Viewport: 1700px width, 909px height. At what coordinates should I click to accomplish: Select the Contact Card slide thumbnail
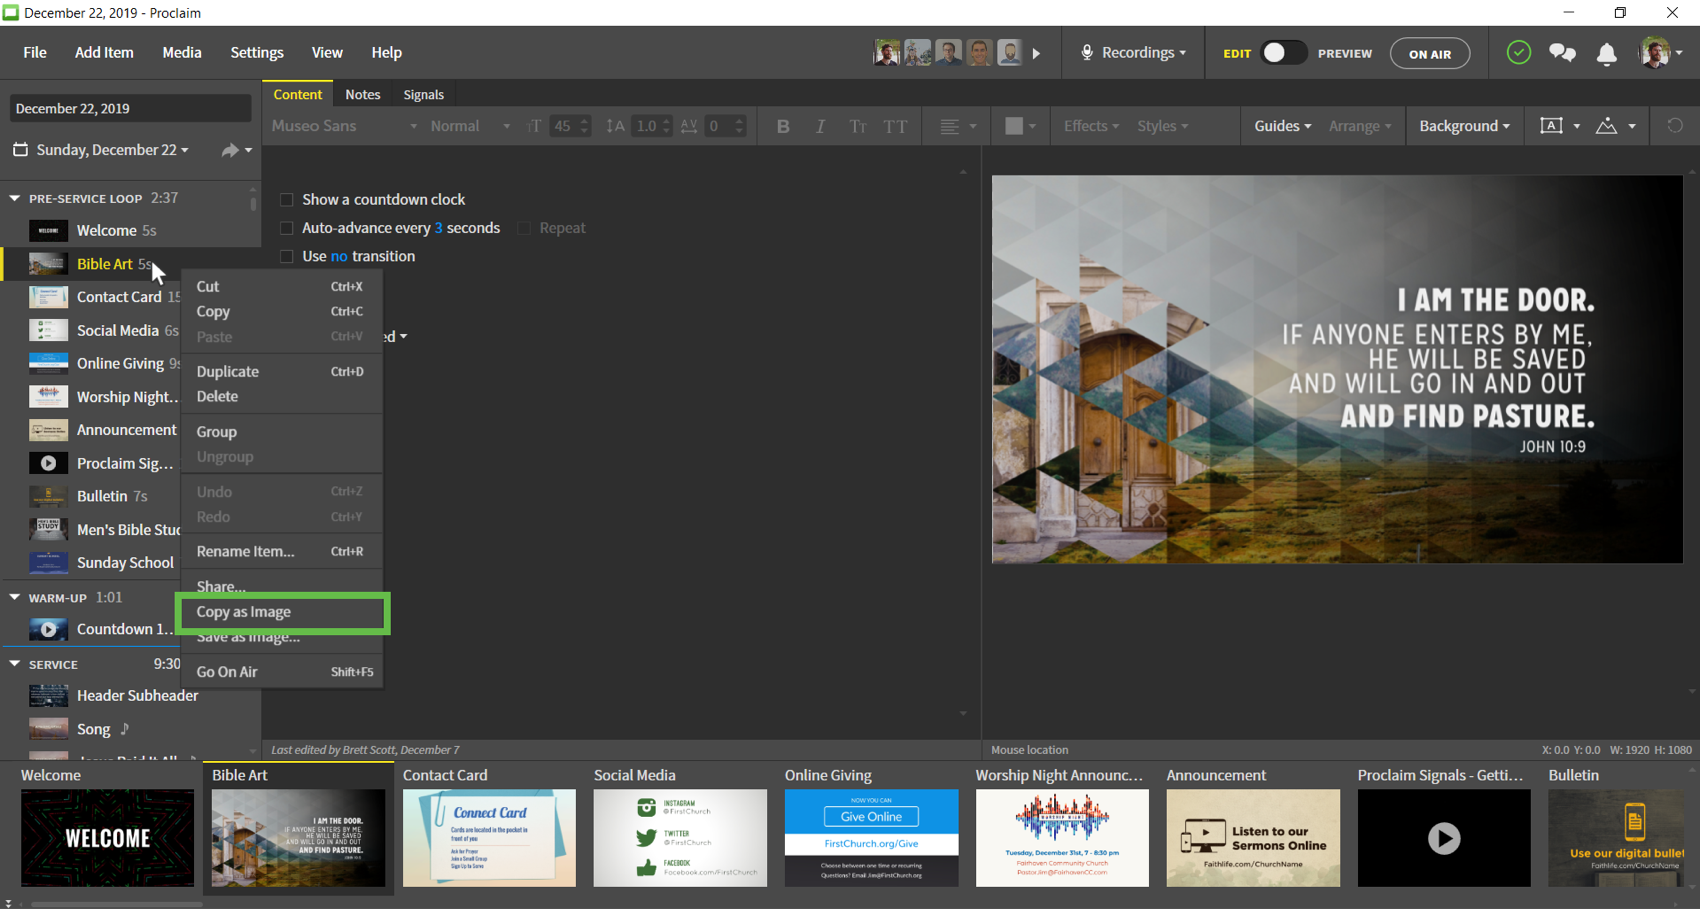click(489, 838)
